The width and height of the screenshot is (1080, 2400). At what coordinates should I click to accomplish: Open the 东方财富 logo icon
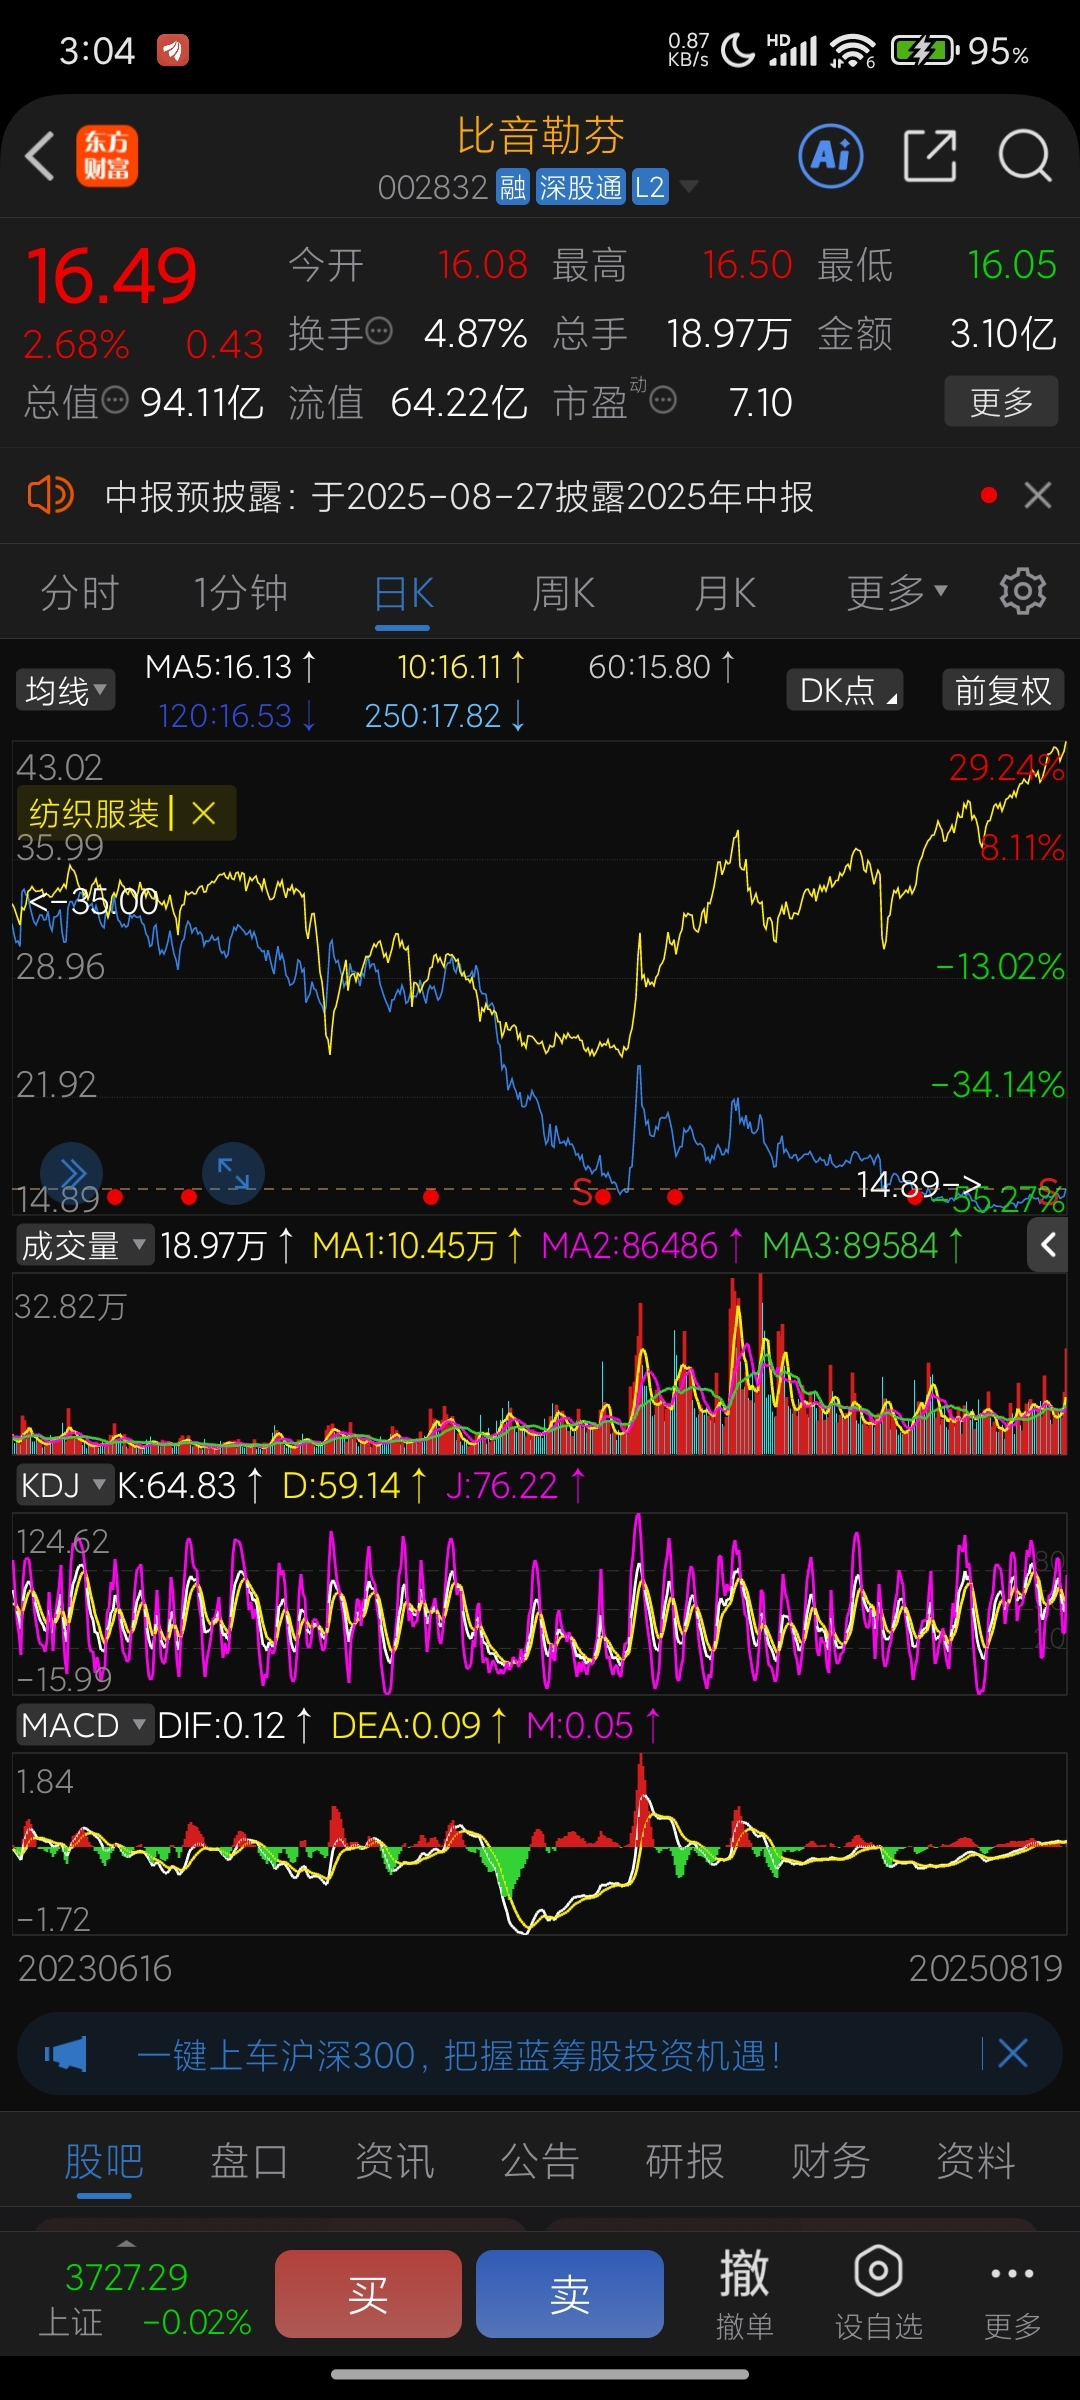107,156
